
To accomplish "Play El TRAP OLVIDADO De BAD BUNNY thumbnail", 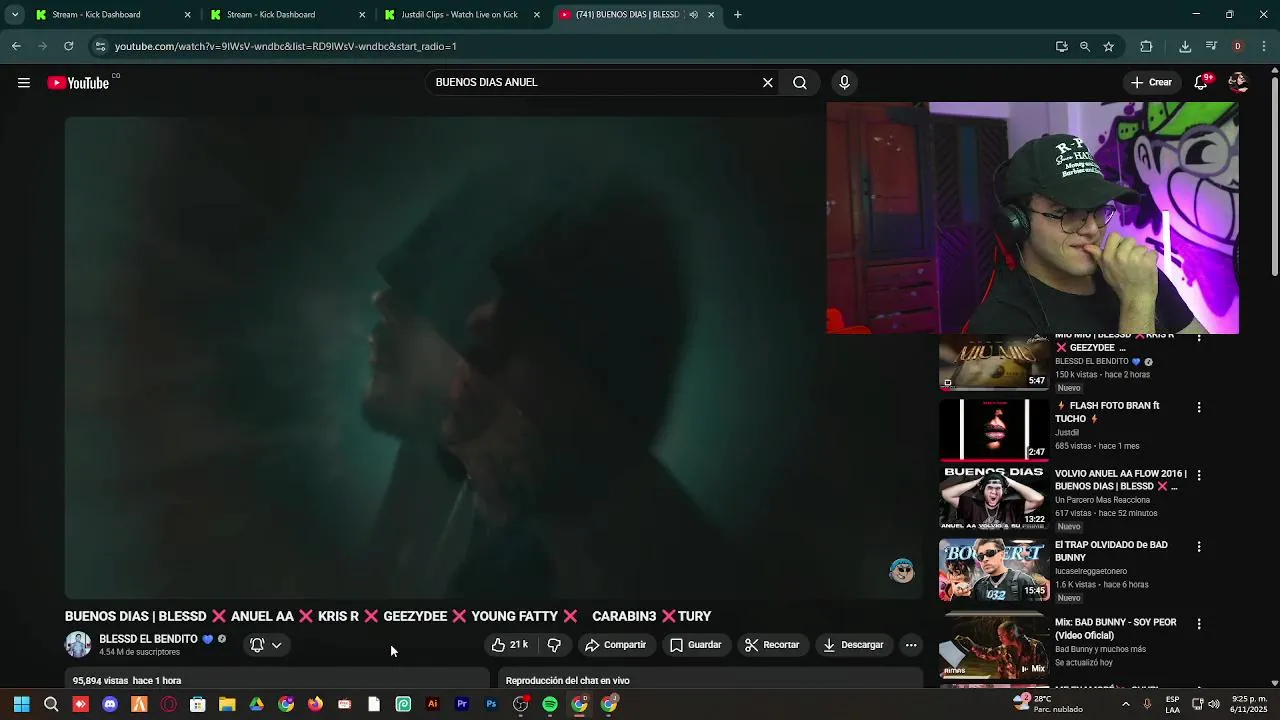I will coord(994,569).
